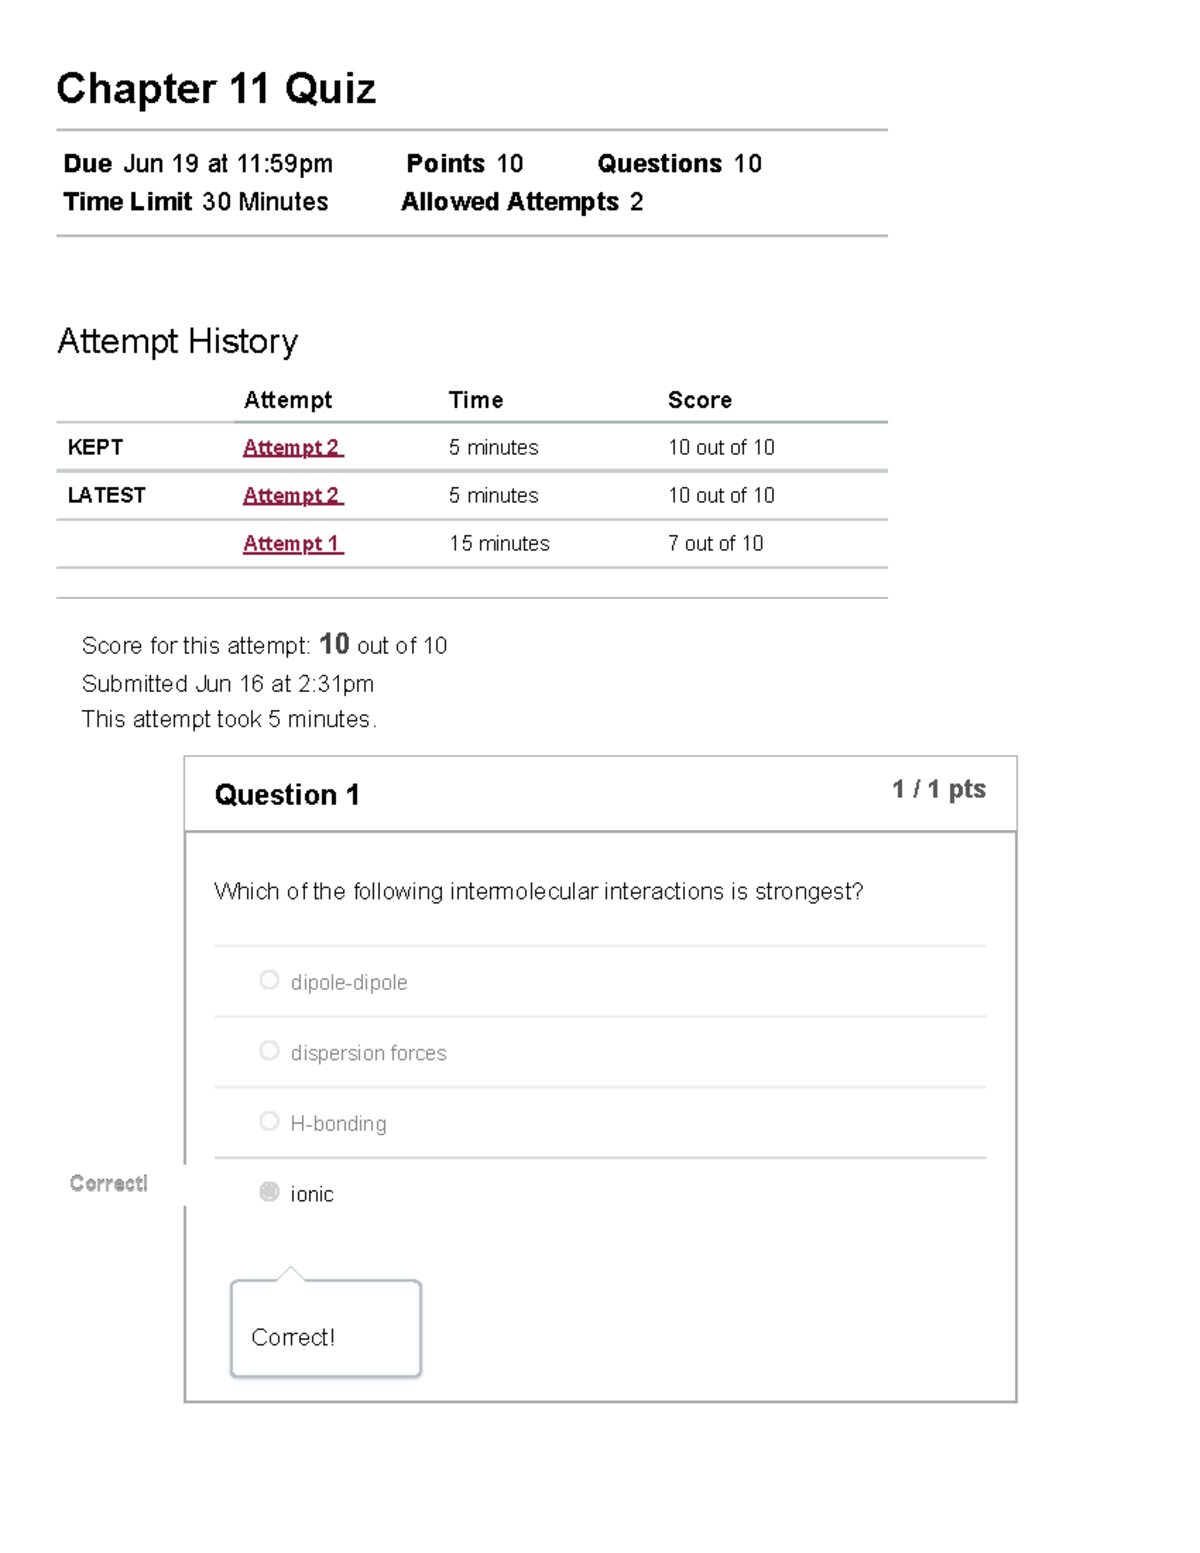Click the Attempt column header
Viewport: 1200px width, 1553px height.
click(288, 399)
